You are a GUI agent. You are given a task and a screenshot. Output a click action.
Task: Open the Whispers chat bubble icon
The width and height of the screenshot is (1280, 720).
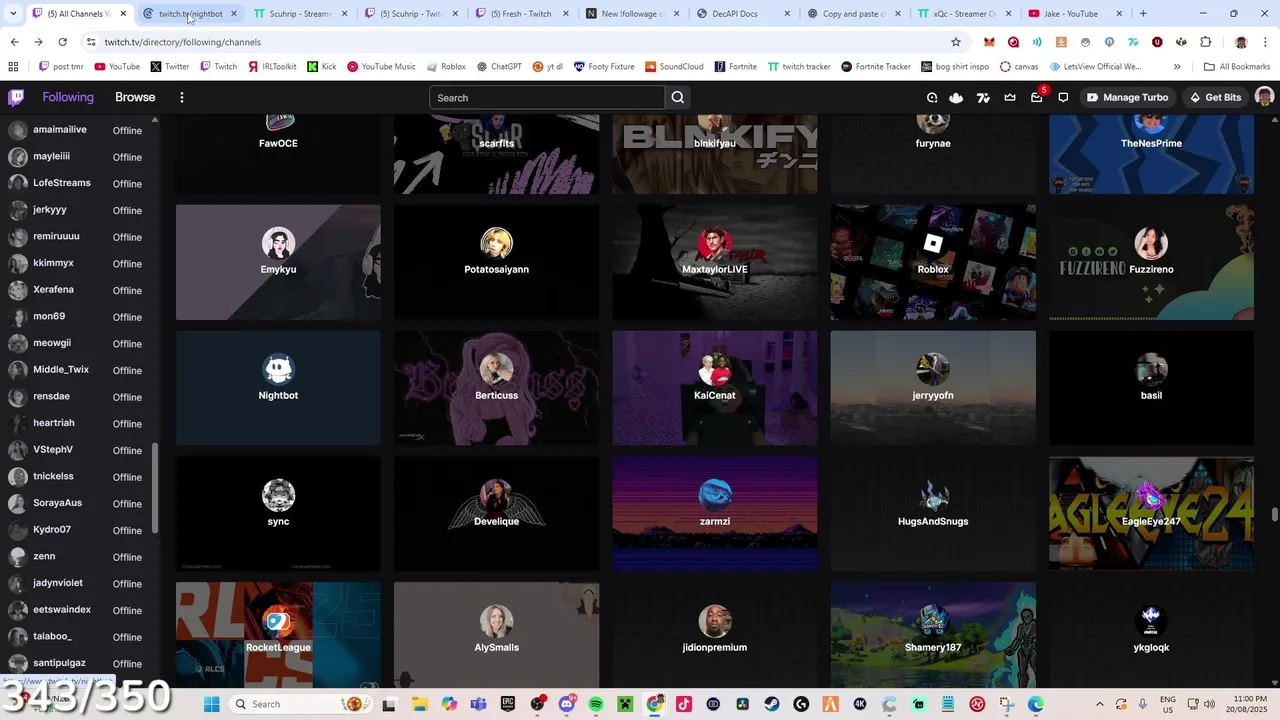1063,97
